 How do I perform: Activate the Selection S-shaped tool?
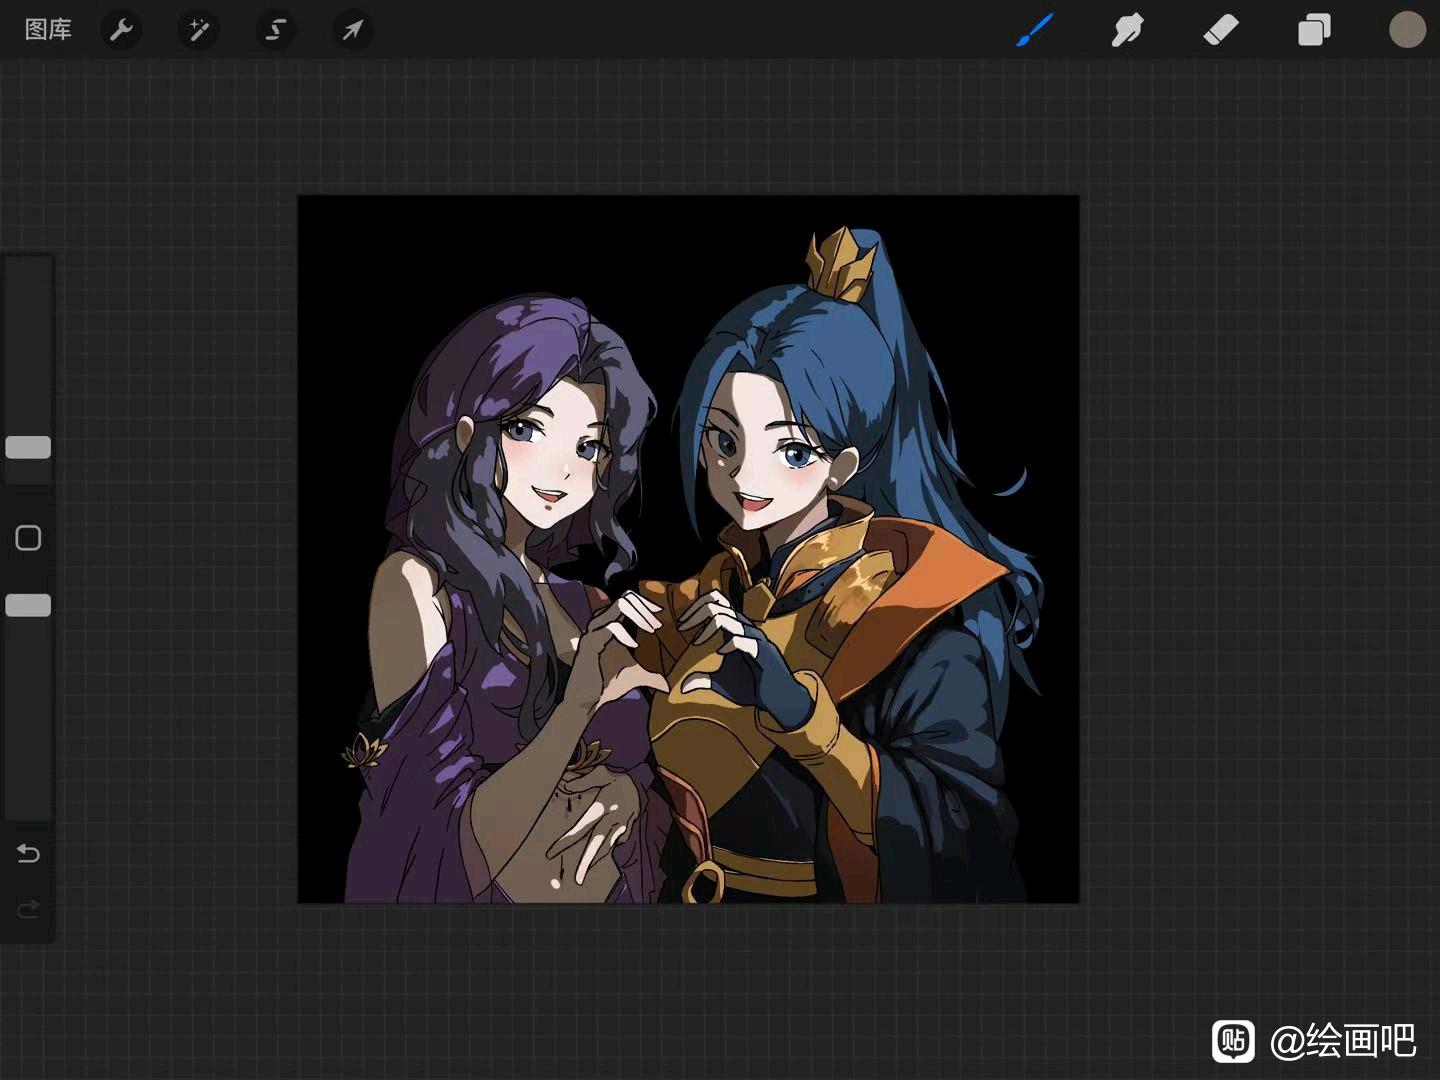point(275,30)
